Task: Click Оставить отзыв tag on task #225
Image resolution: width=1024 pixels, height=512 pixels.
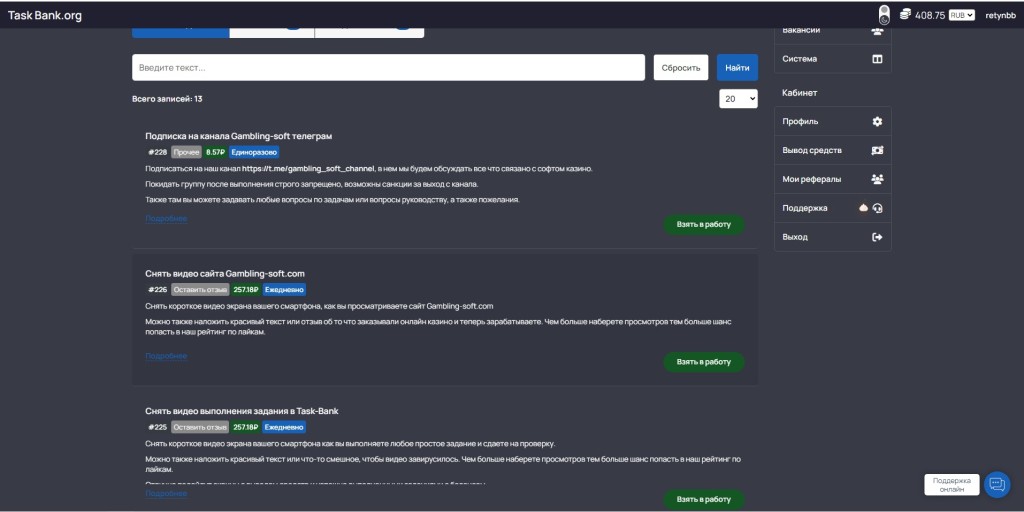Action: (x=200, y=427)
